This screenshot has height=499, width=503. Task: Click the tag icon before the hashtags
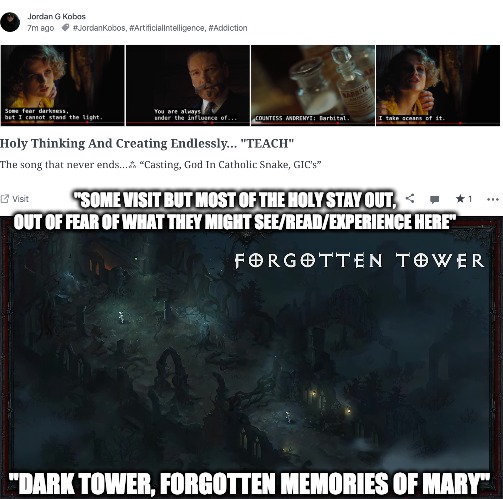66,28
